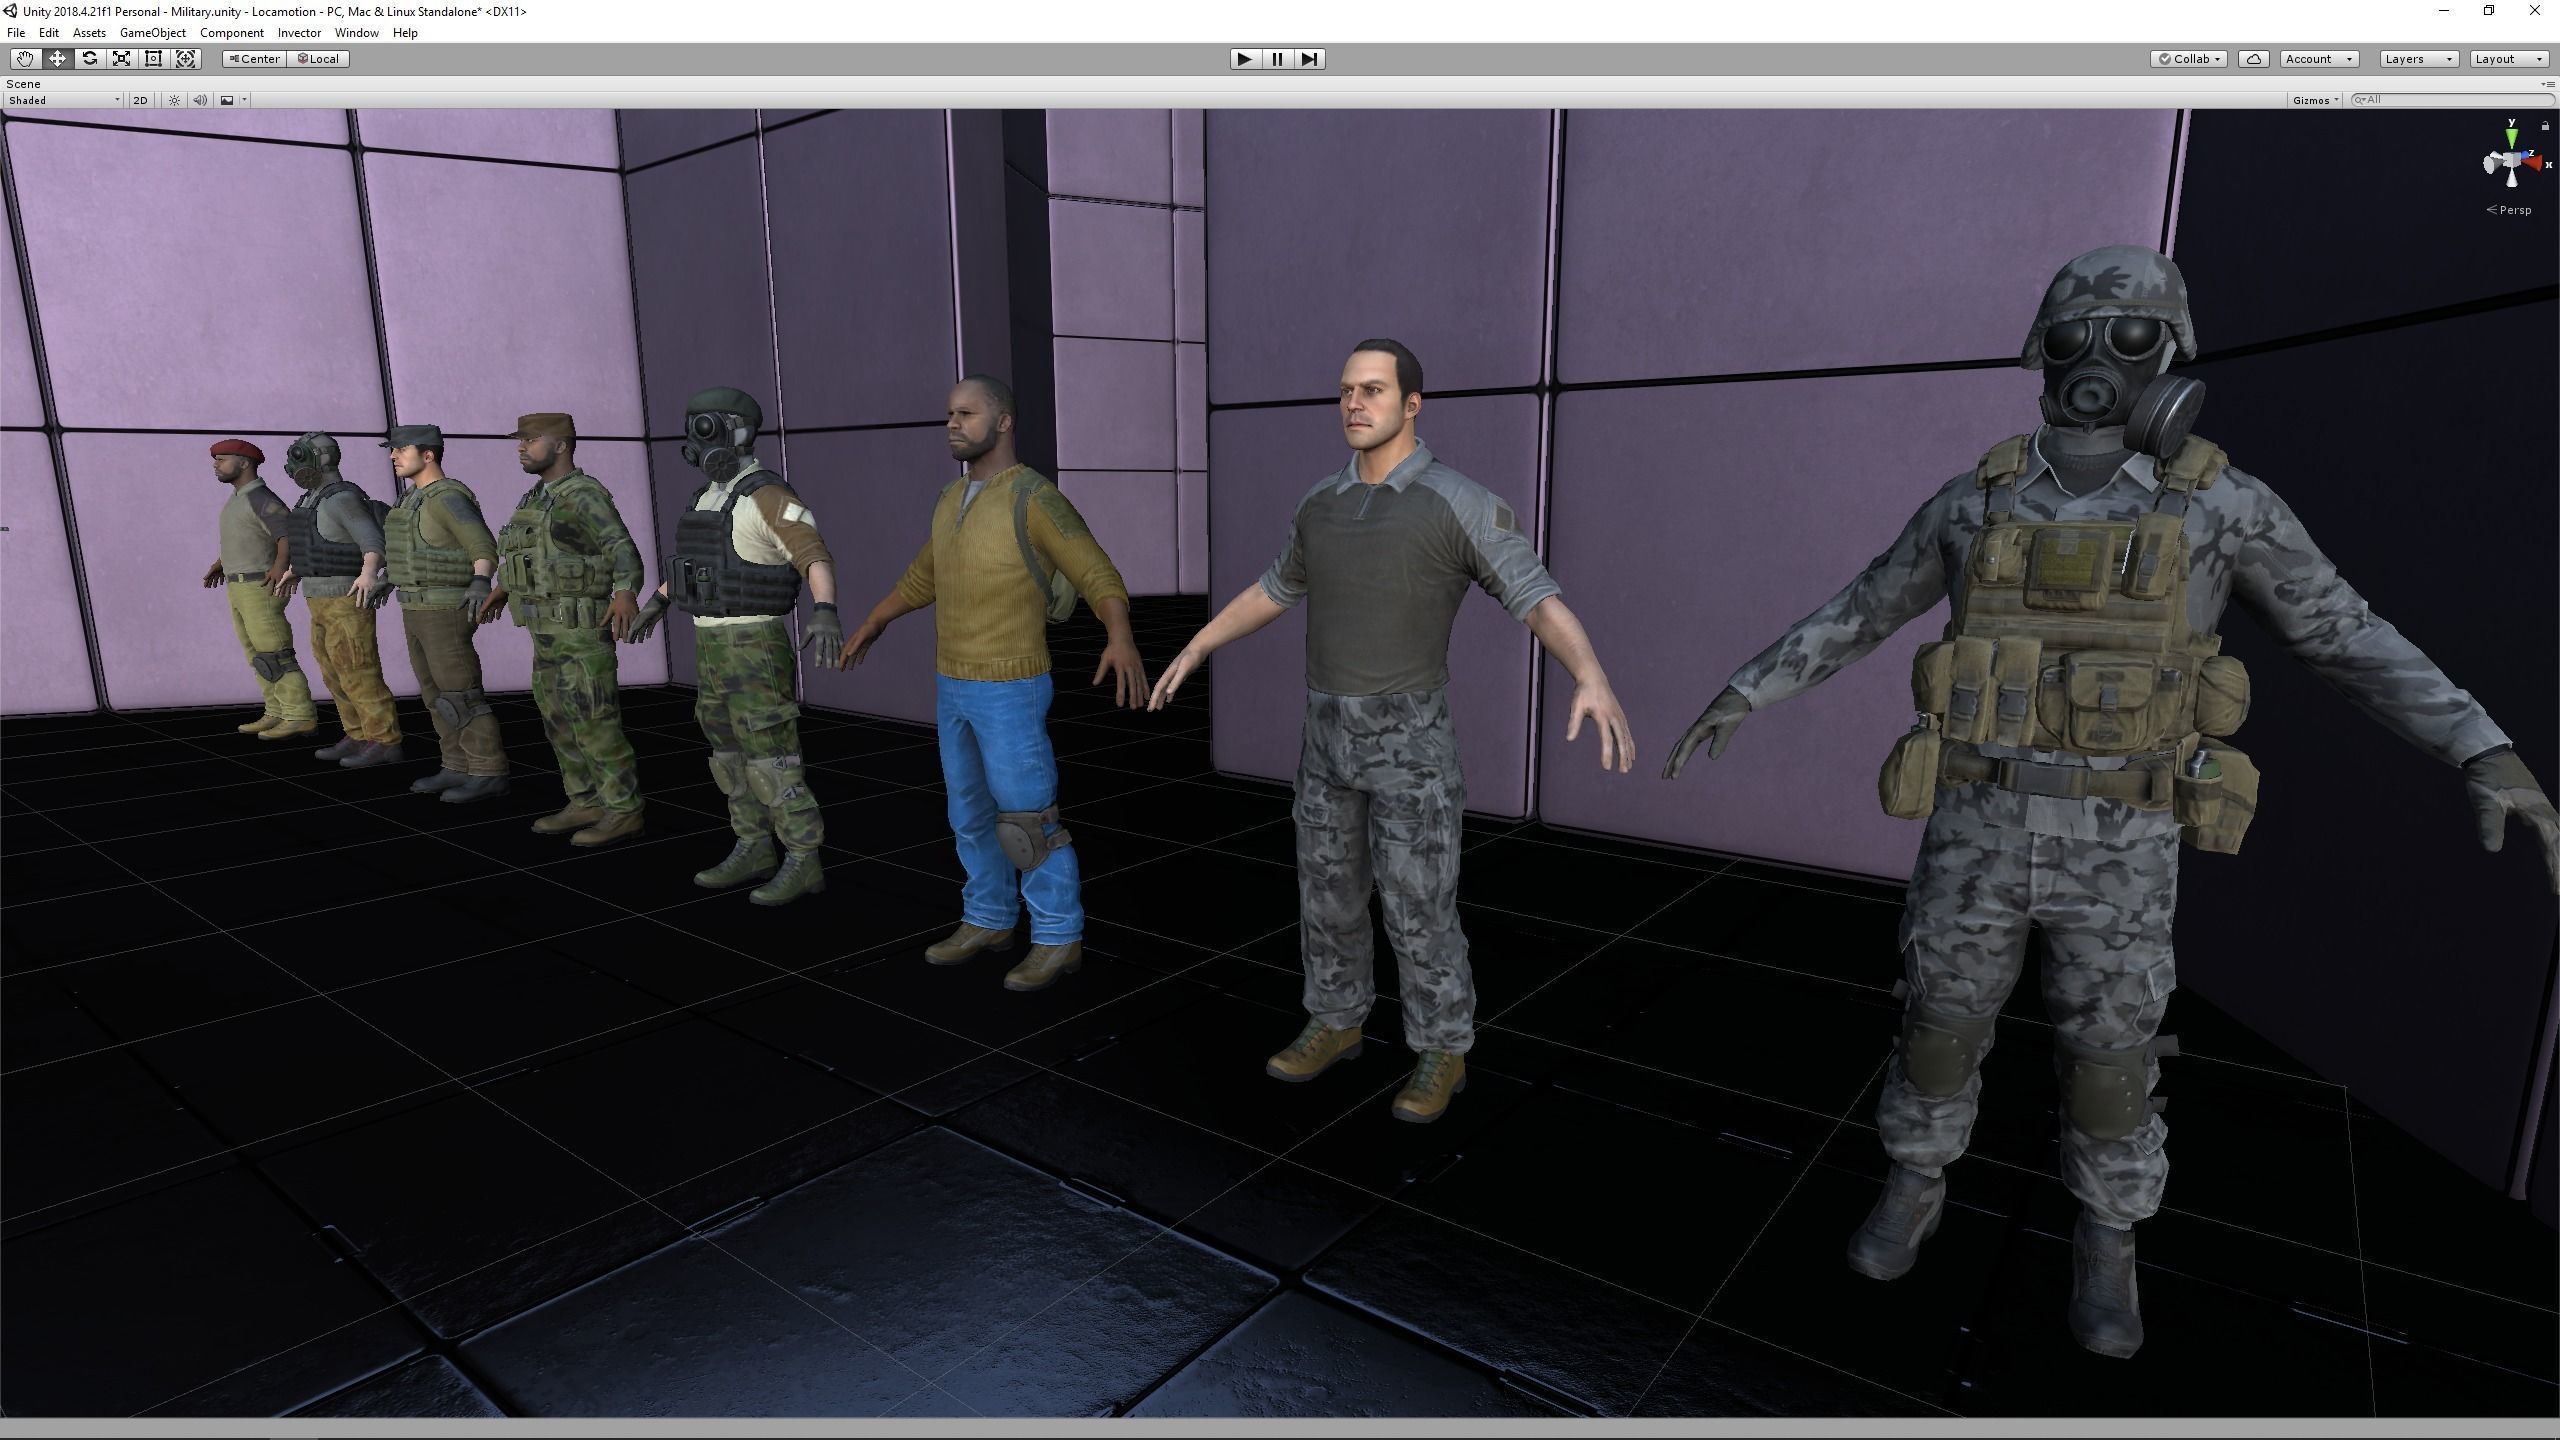Select the combined Transform tool
The height and width of the screenshot is (1440, 2560).
click(x=185, y=59)
